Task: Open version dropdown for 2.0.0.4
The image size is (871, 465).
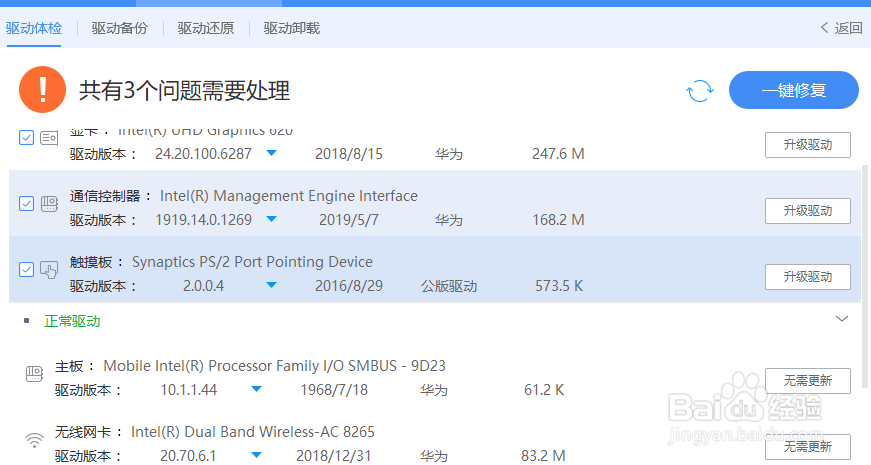Action: [271, 286]
